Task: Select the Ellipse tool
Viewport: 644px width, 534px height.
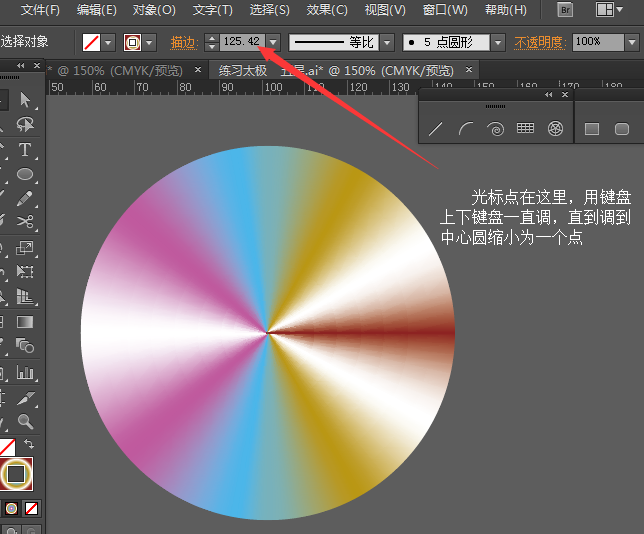Action: 25,174
